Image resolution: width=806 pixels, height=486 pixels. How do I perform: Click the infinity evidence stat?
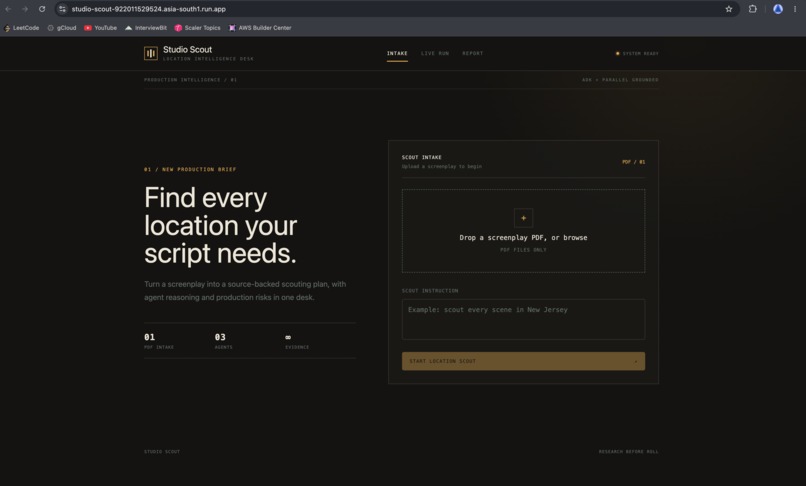tap(288, 337)
